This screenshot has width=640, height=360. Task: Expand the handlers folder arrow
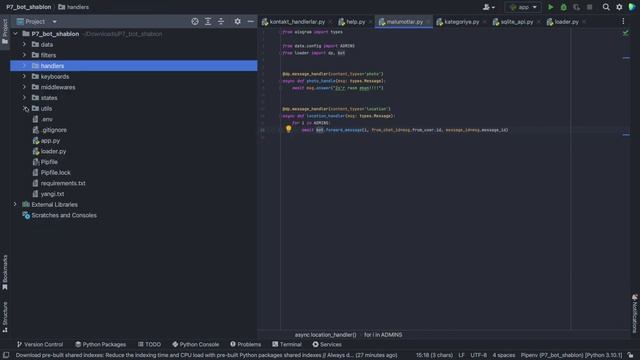pos(24,66)
